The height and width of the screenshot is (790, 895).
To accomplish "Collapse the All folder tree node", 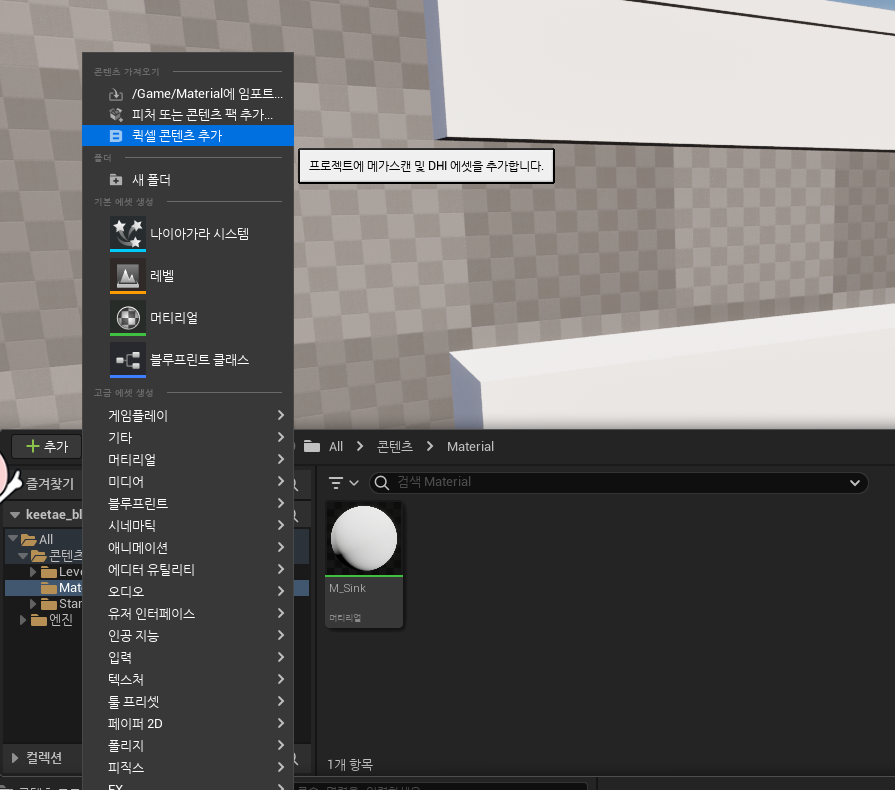I will (x=13, y=538).
